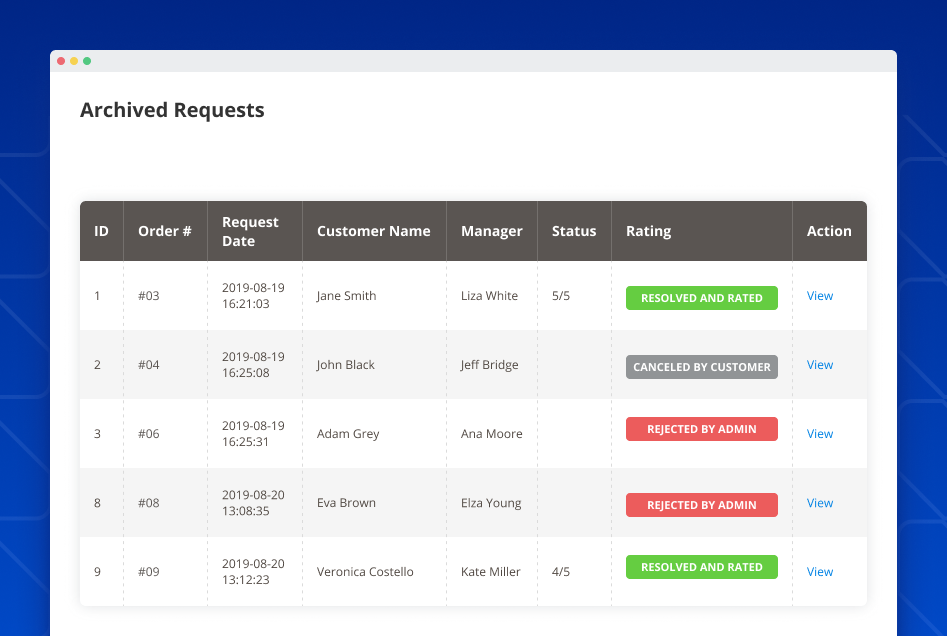
Task: Select the CANCELED BY CUSTOMER status badge
Action: tap(701, 366)
